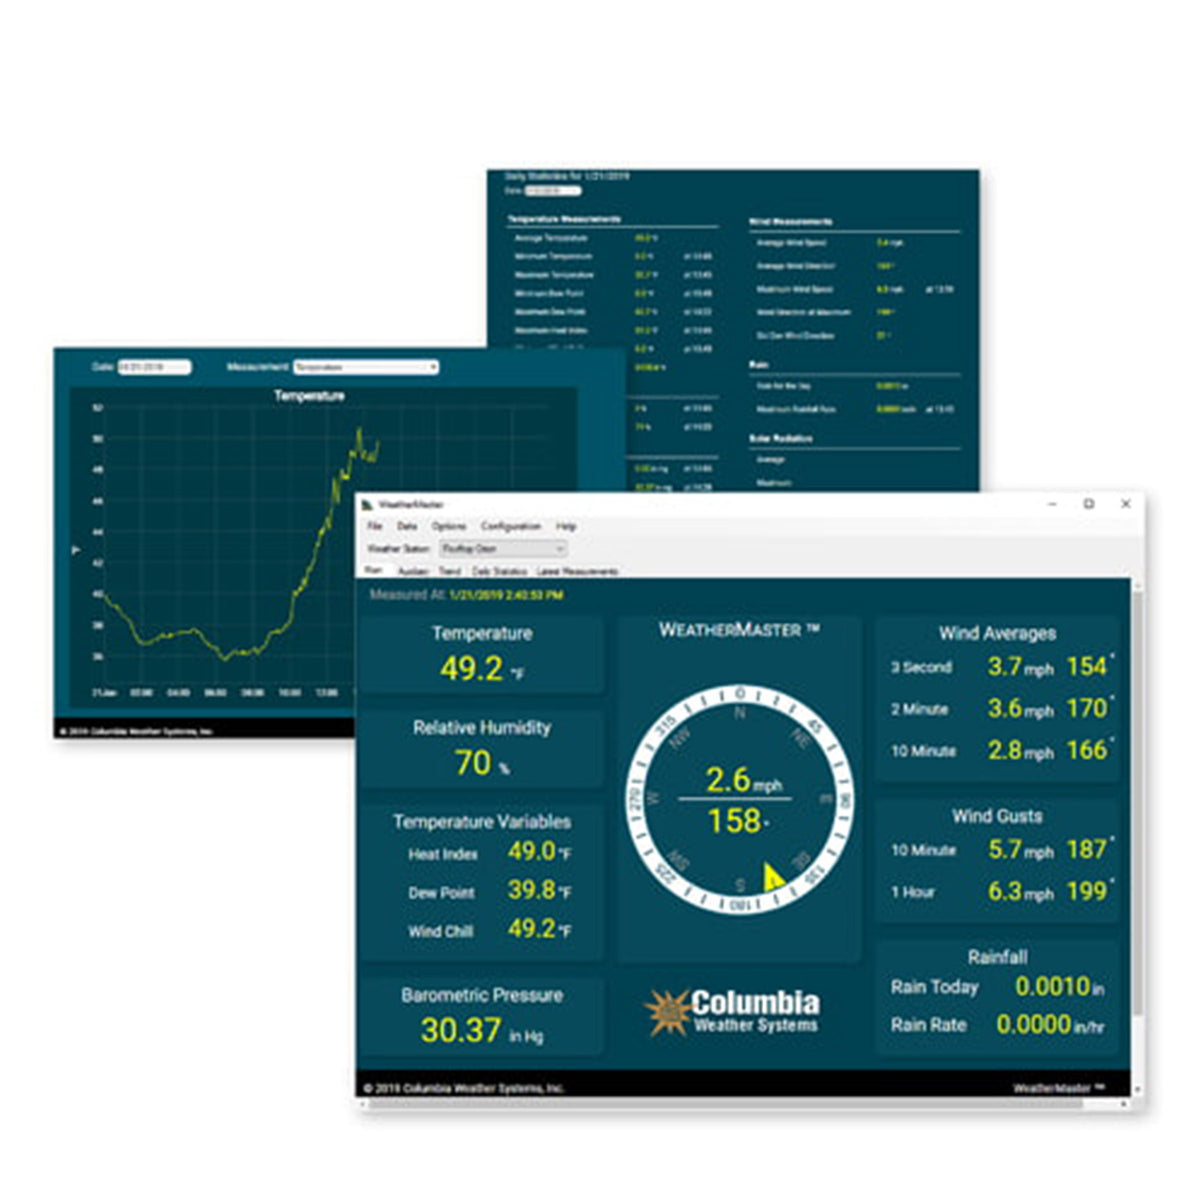Click the compass dial in the WeatherMaster panel
Screen dimensions: 1200x1200
(x=740, y=800)
